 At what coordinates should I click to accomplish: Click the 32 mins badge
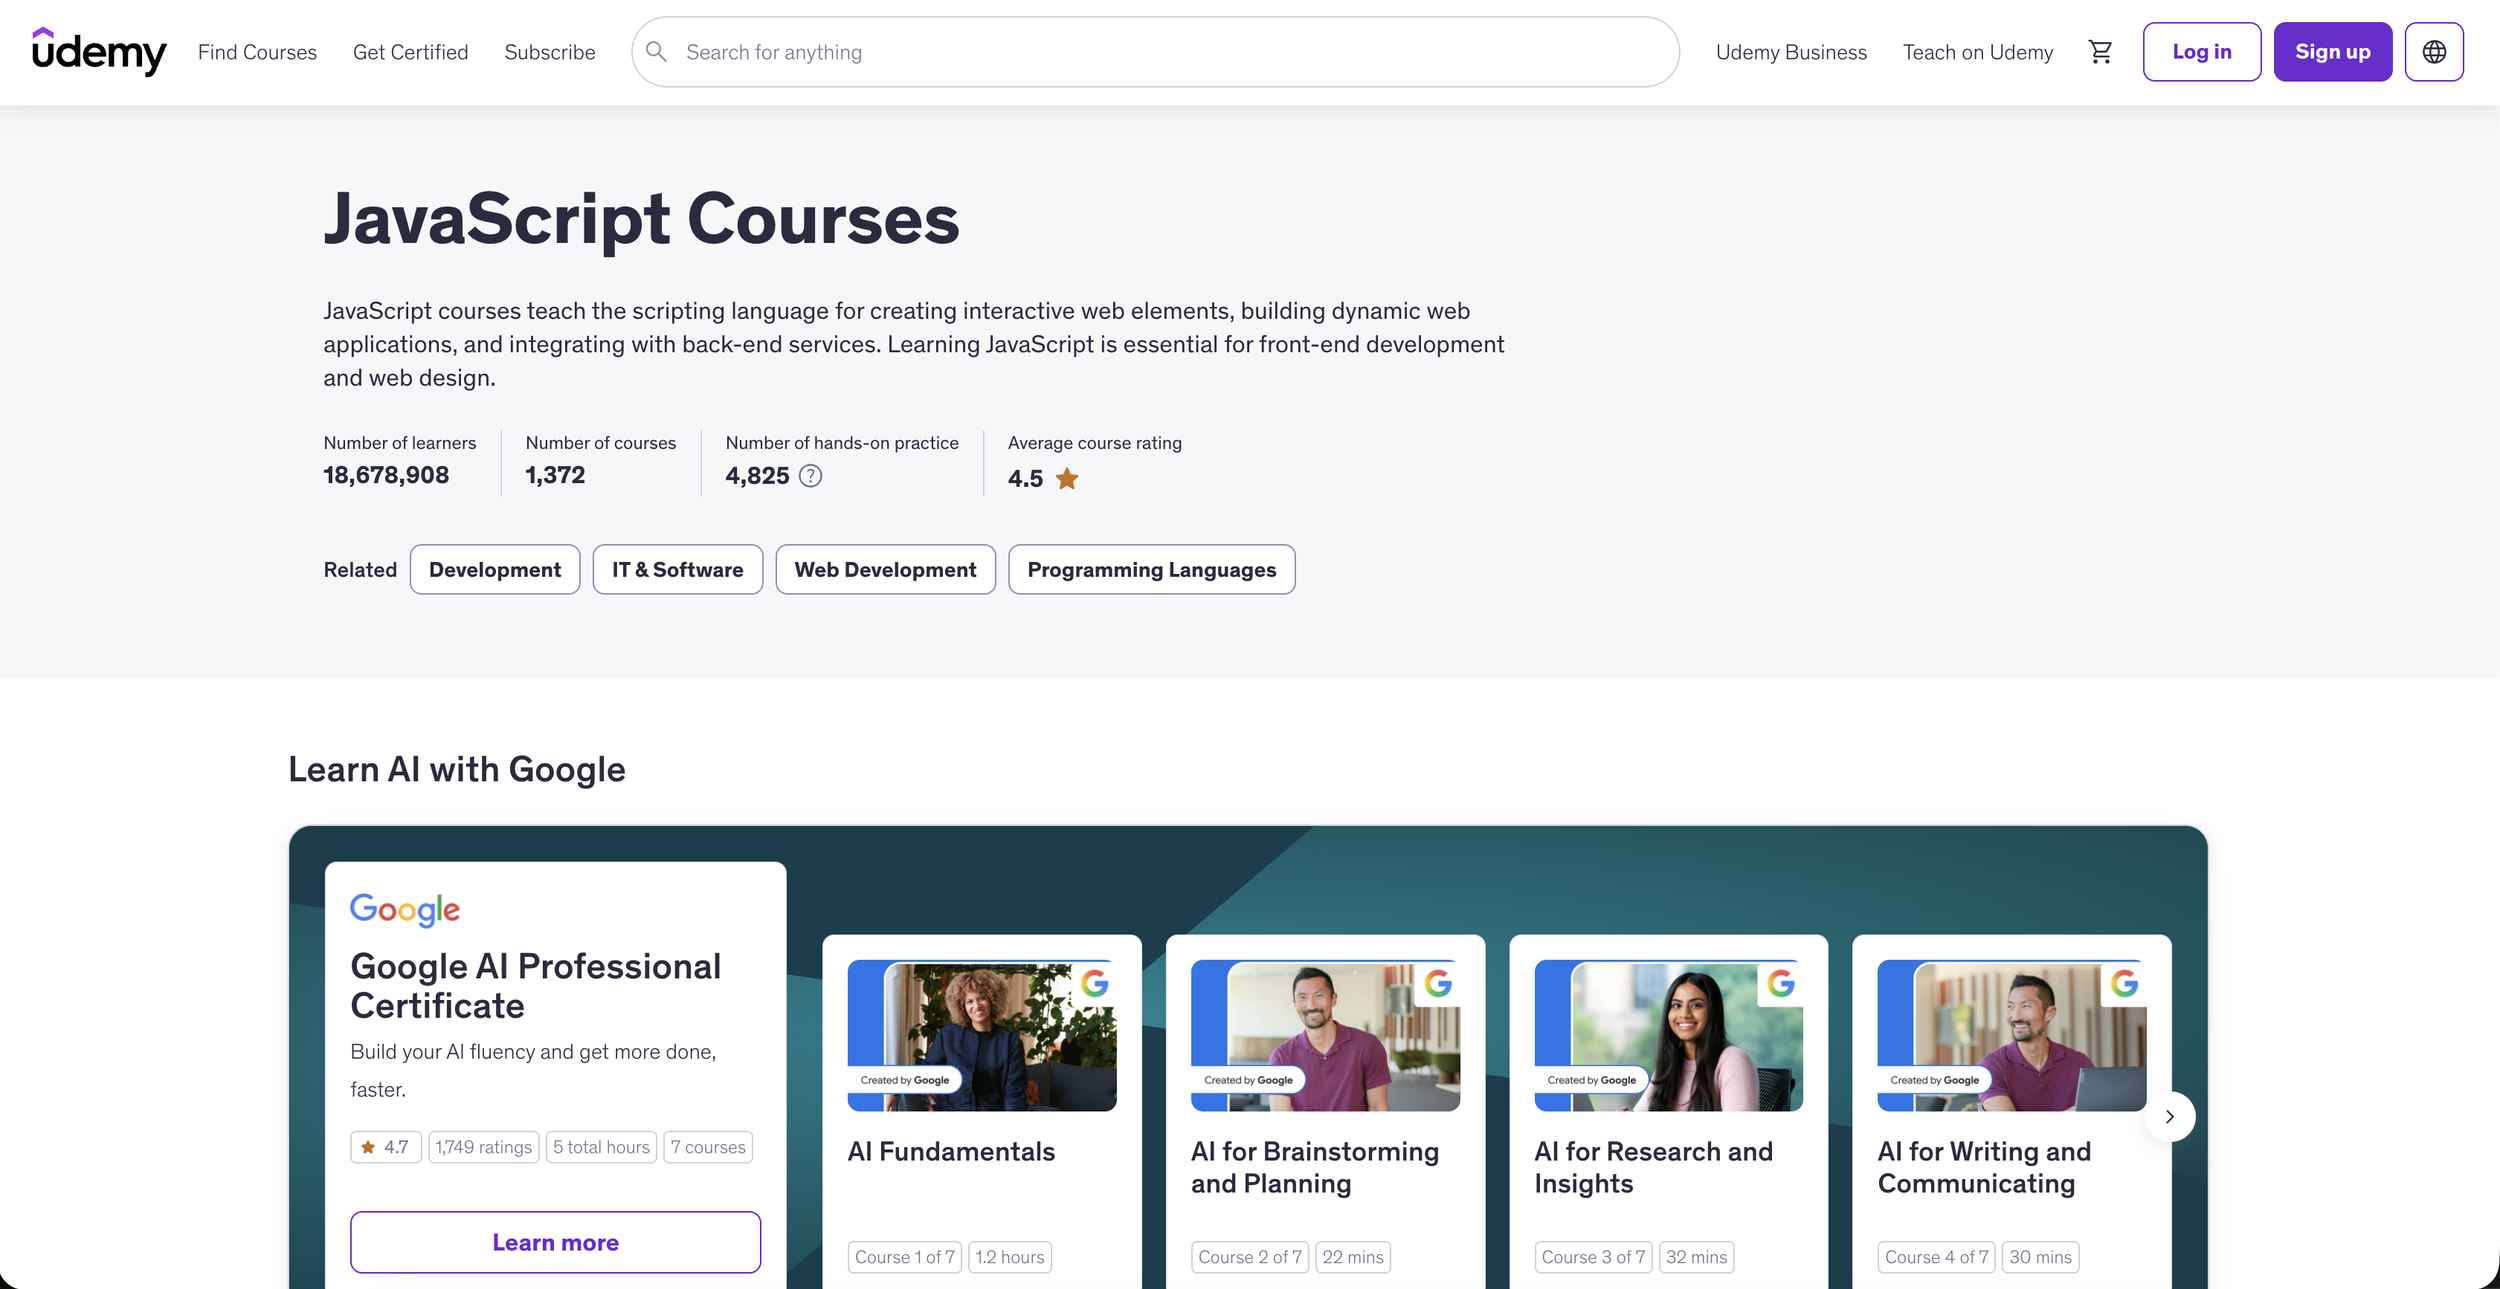(1696, 1257)
